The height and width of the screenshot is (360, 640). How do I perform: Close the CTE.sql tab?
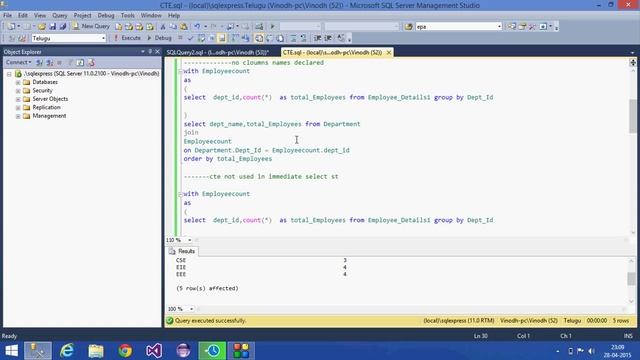(389, 53)
